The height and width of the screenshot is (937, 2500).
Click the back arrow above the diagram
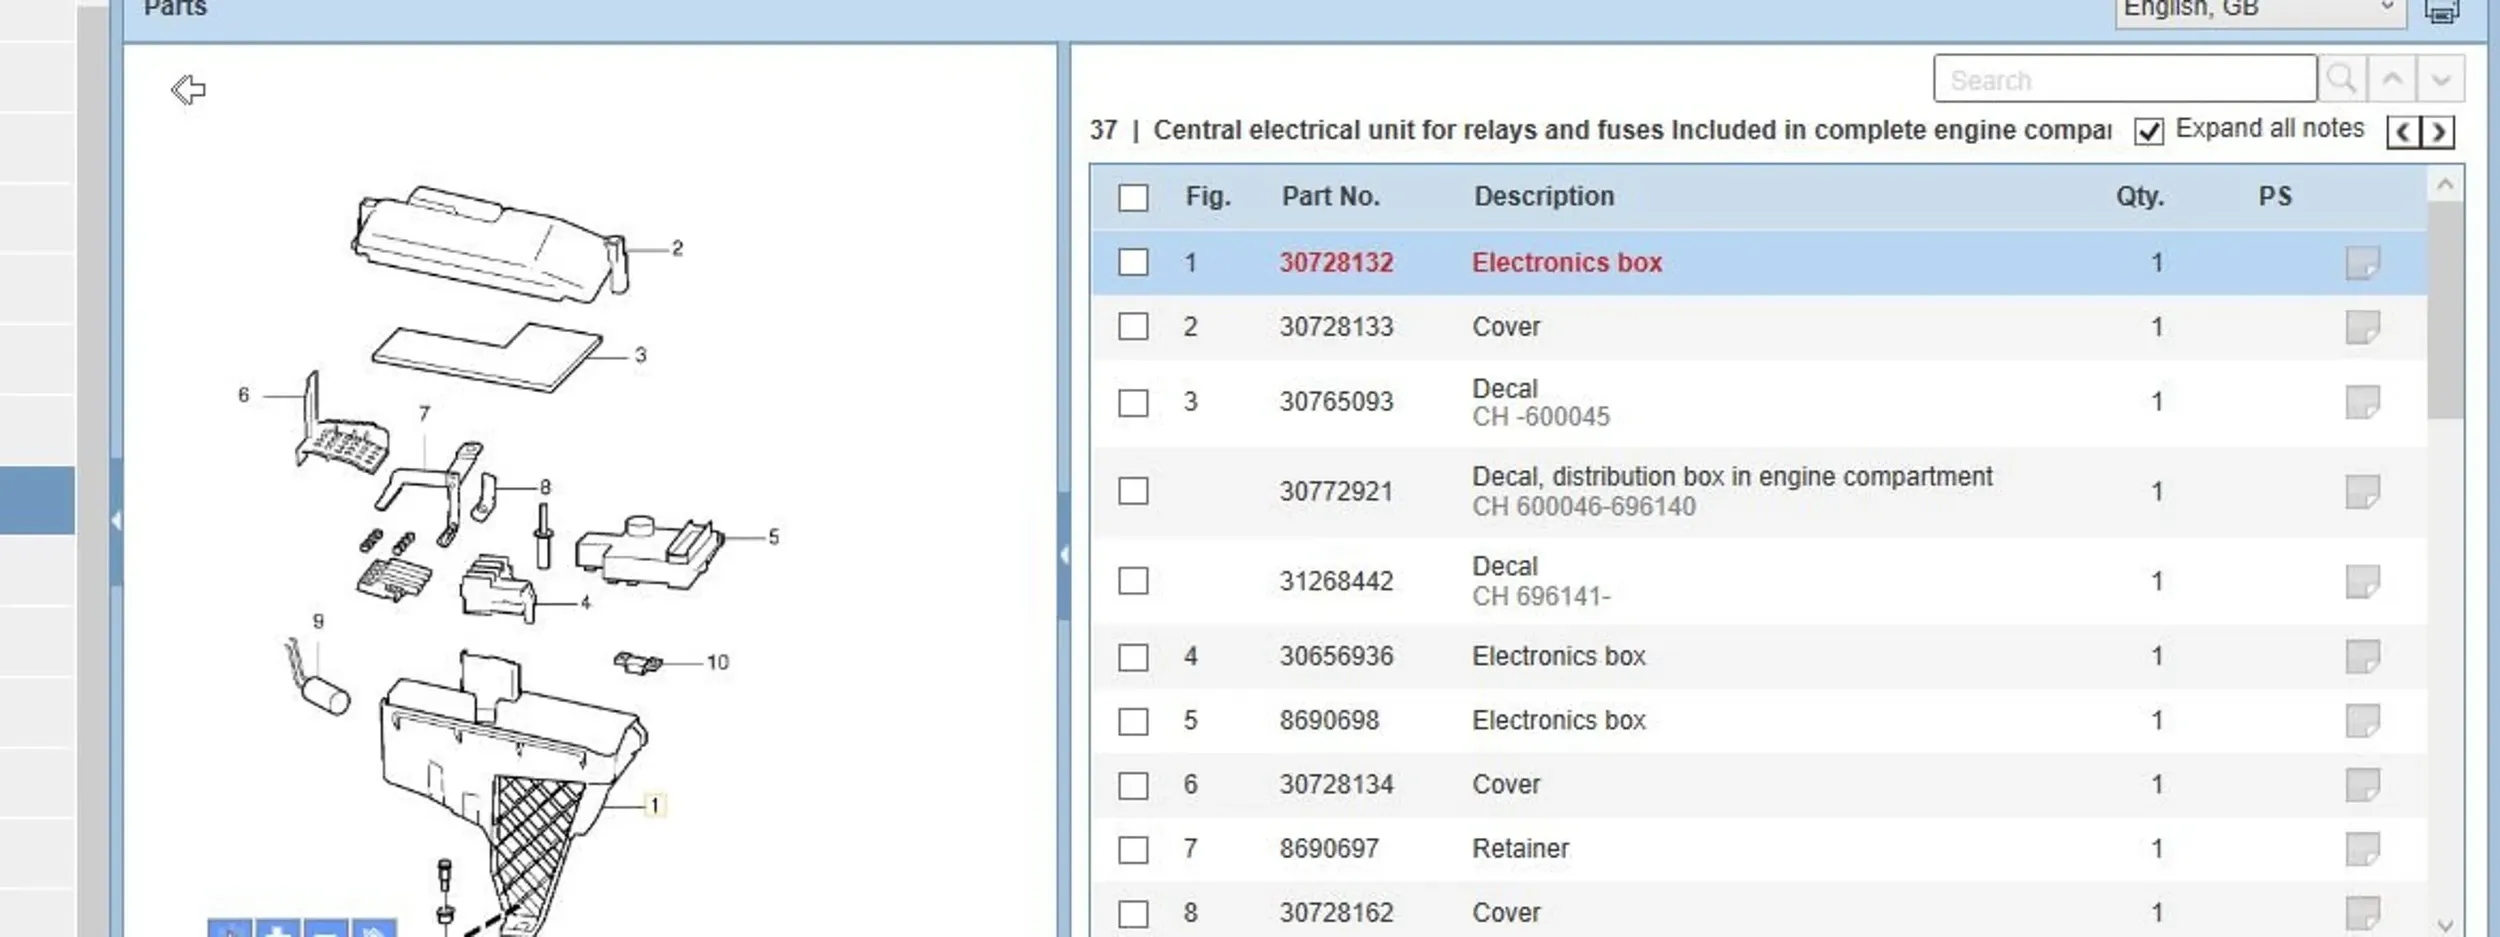(x=188, y=90)
